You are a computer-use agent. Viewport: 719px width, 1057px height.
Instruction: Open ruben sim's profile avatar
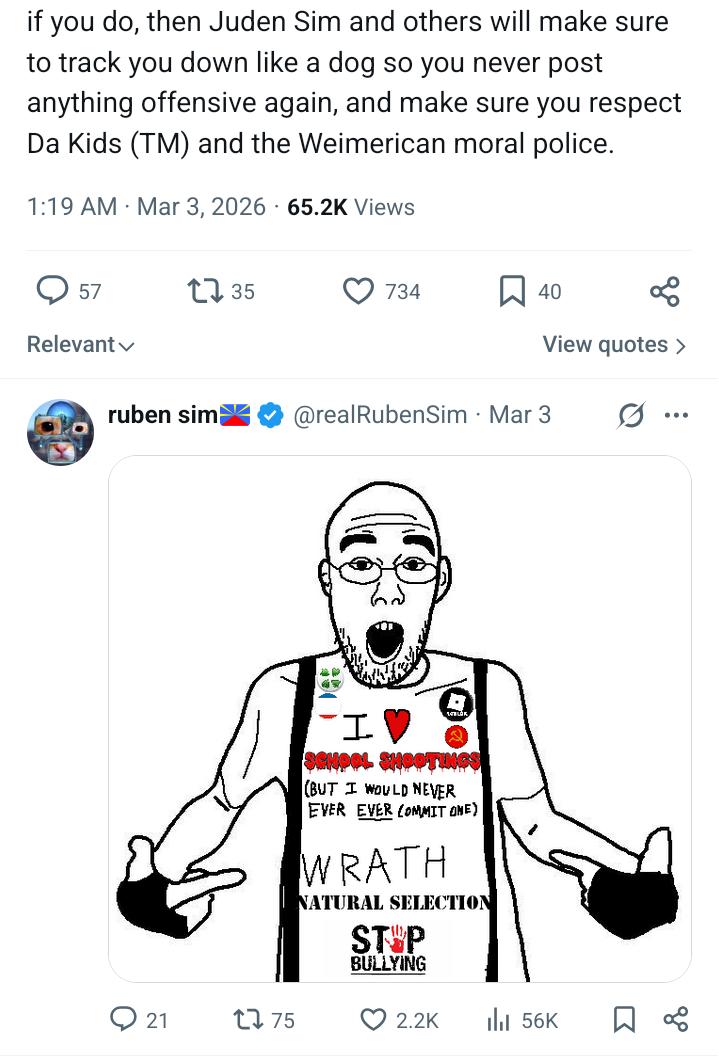(60, 432)
